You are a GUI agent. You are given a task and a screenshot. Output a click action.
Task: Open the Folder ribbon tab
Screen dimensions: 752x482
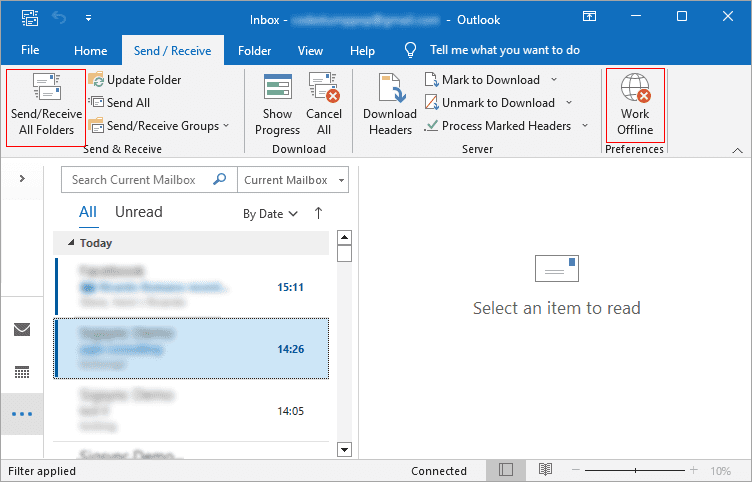pyautogui.click(x=254, y=50)
